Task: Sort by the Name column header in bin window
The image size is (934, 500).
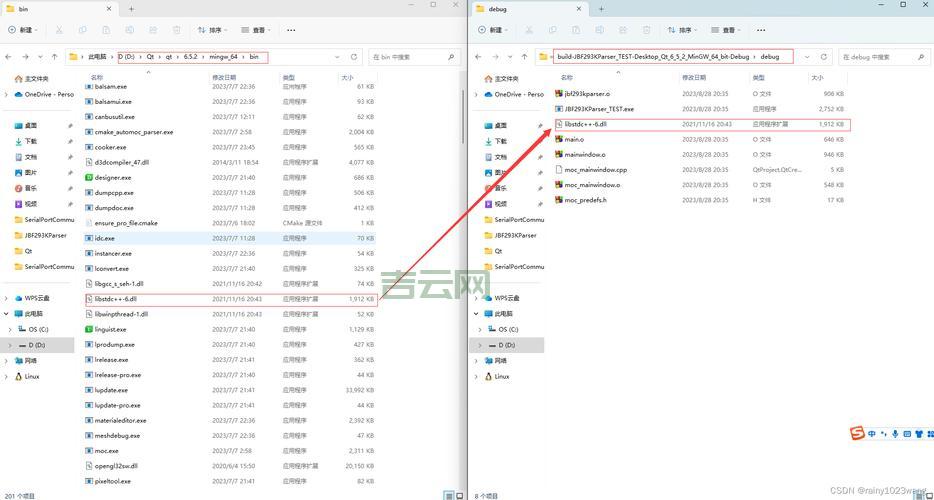Action: (97, 77)
